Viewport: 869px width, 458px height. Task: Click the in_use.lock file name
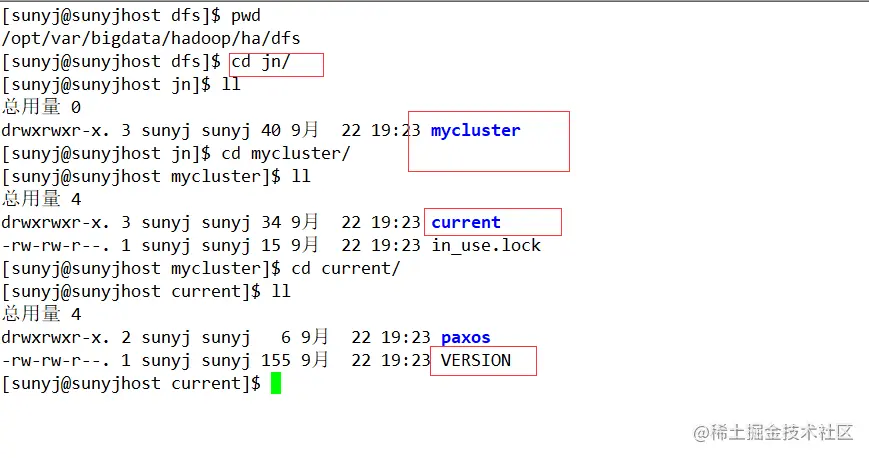click(486, 246)
